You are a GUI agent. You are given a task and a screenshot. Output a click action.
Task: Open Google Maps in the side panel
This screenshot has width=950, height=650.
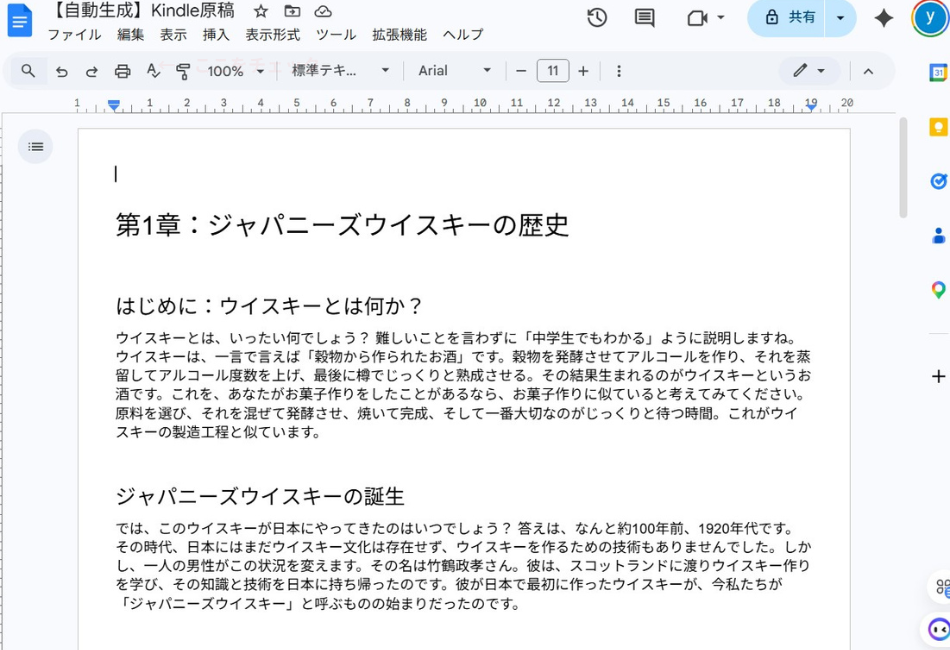(x=938, y=290)
